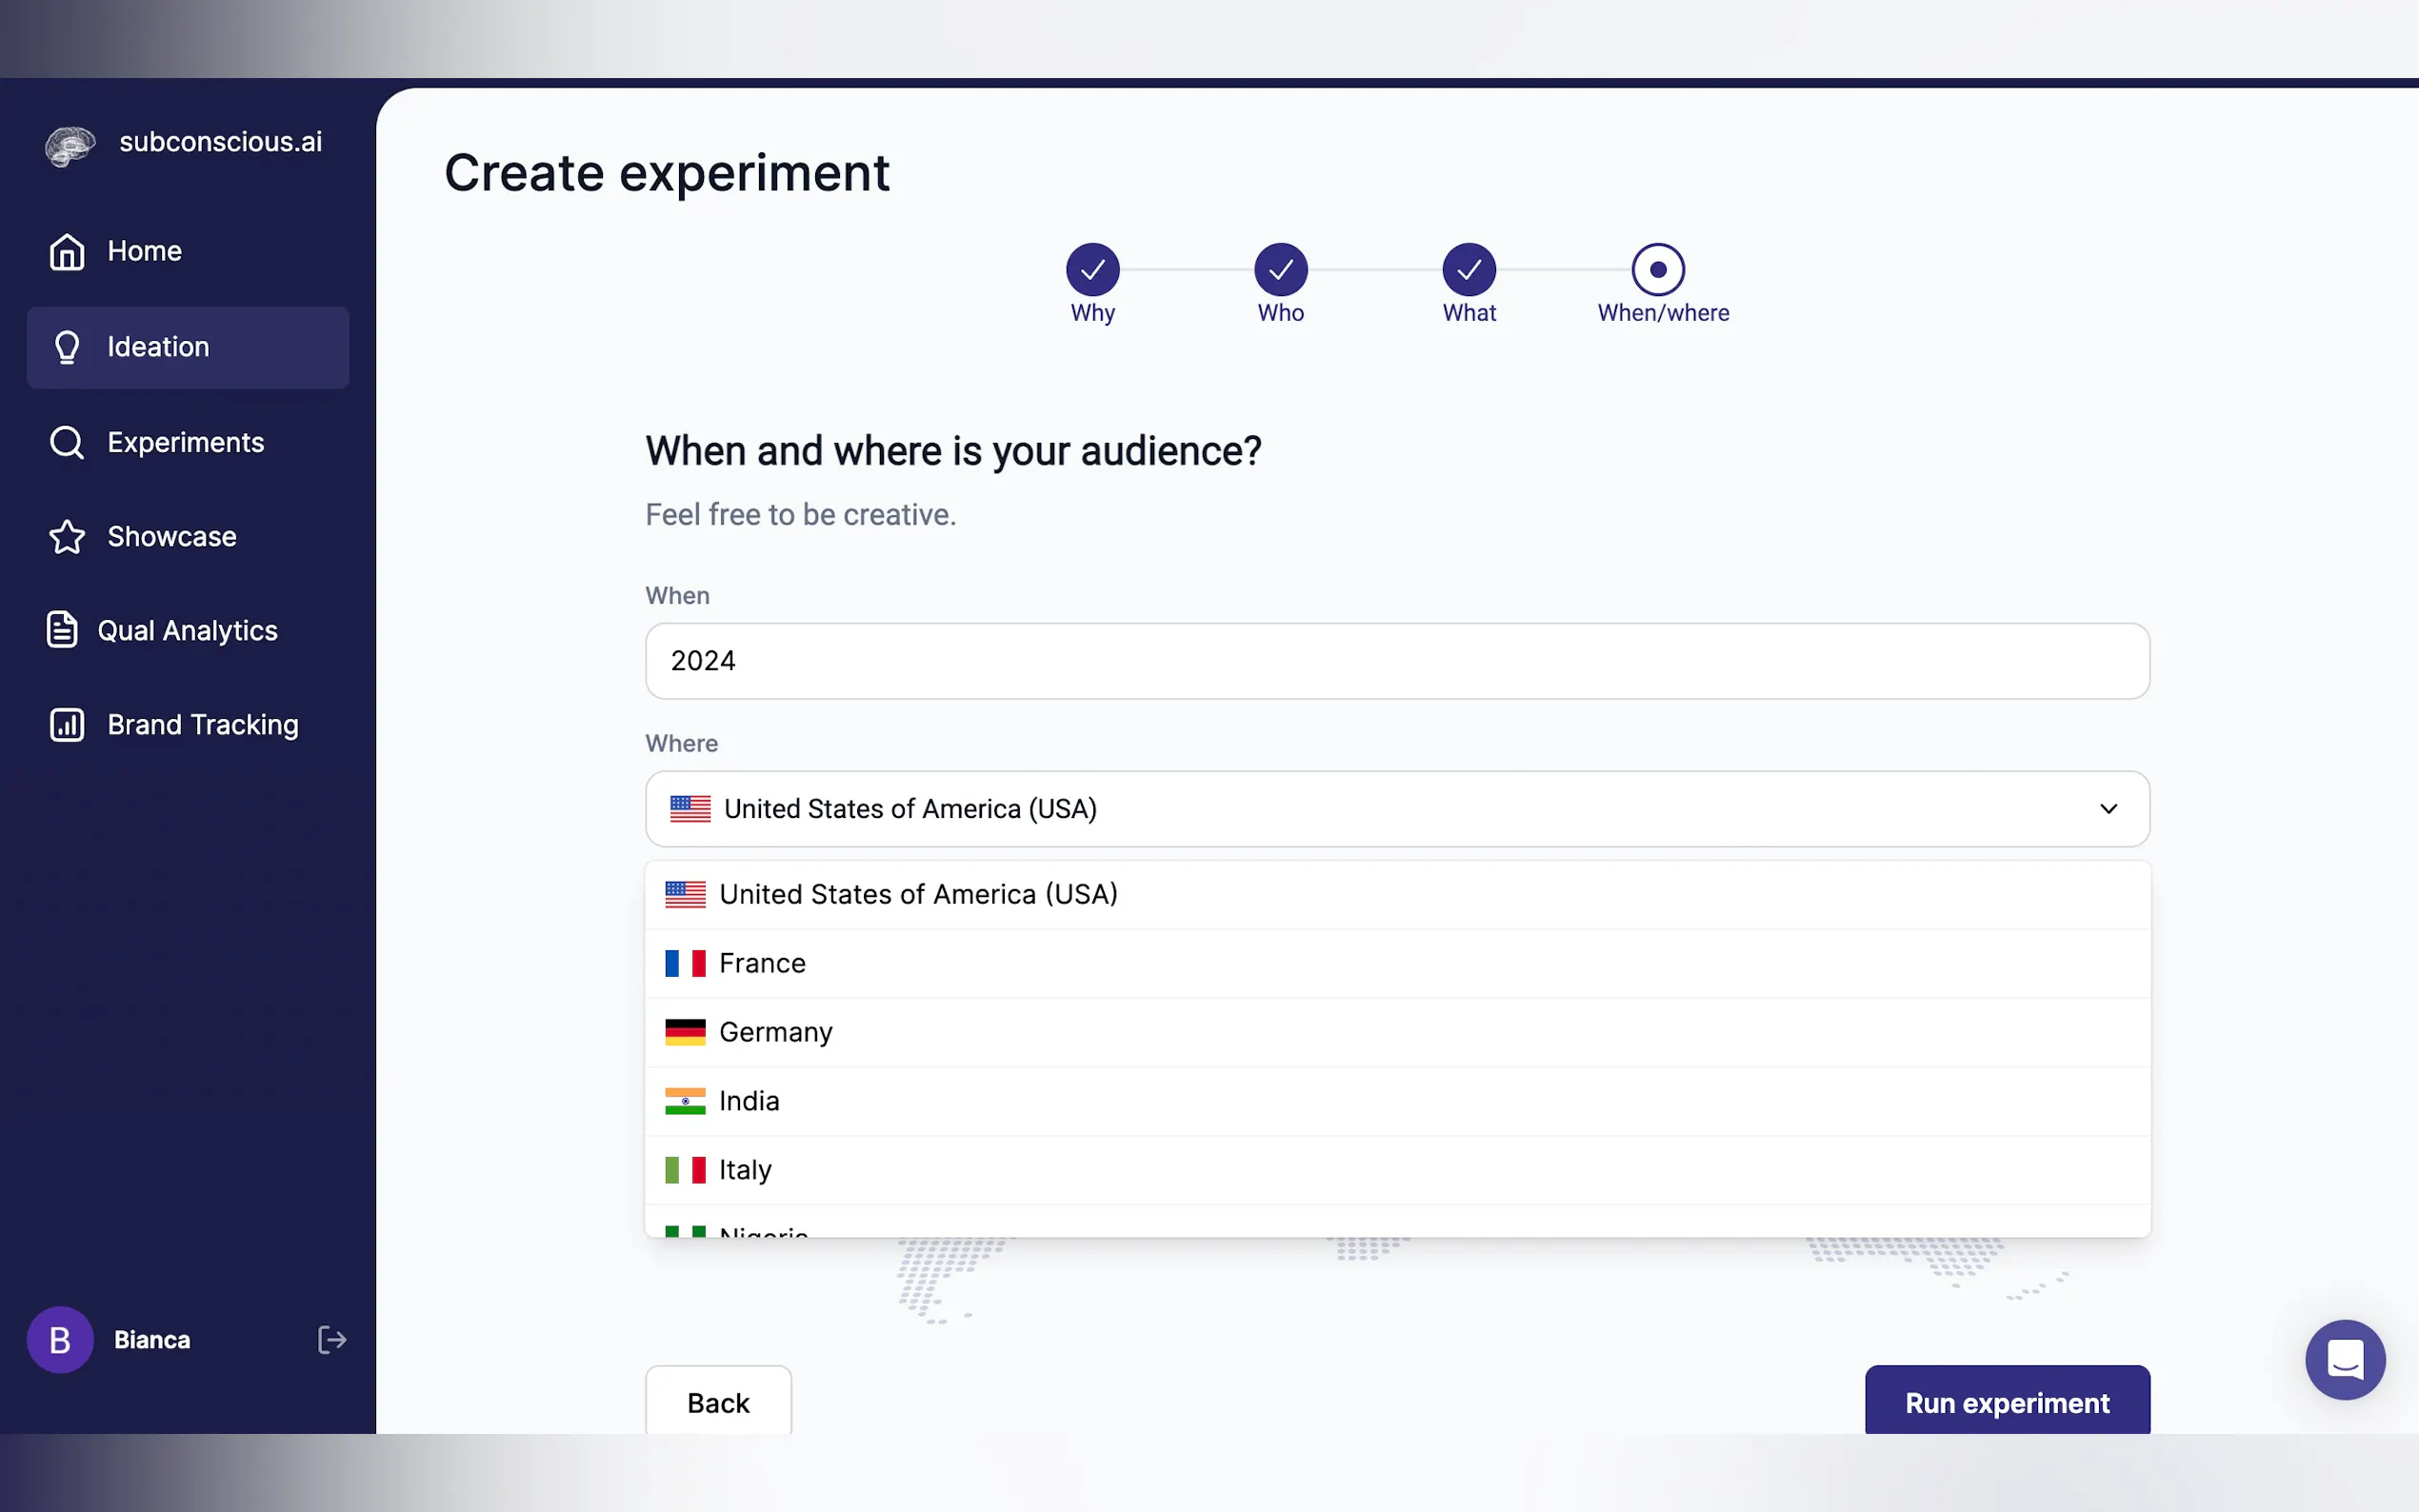Click the subconscious.ai brain logo
Screen dimensions: 2419x1512
click(70, 146)
